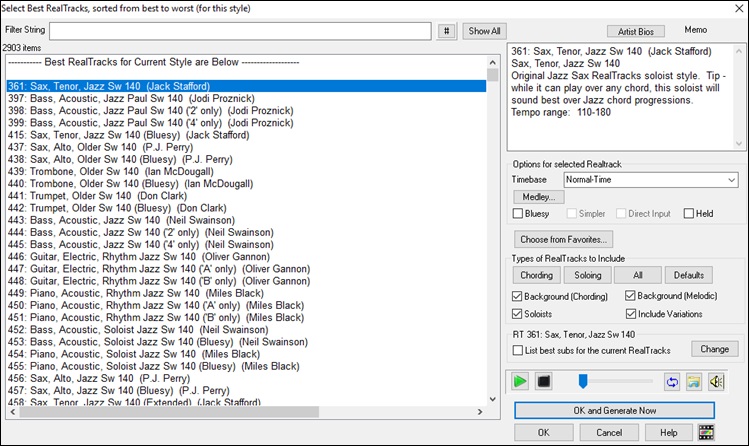The width and height of the screenshot is (749, 446).
Task: Open Artist Bios
Action: click(x=636, y=32)
